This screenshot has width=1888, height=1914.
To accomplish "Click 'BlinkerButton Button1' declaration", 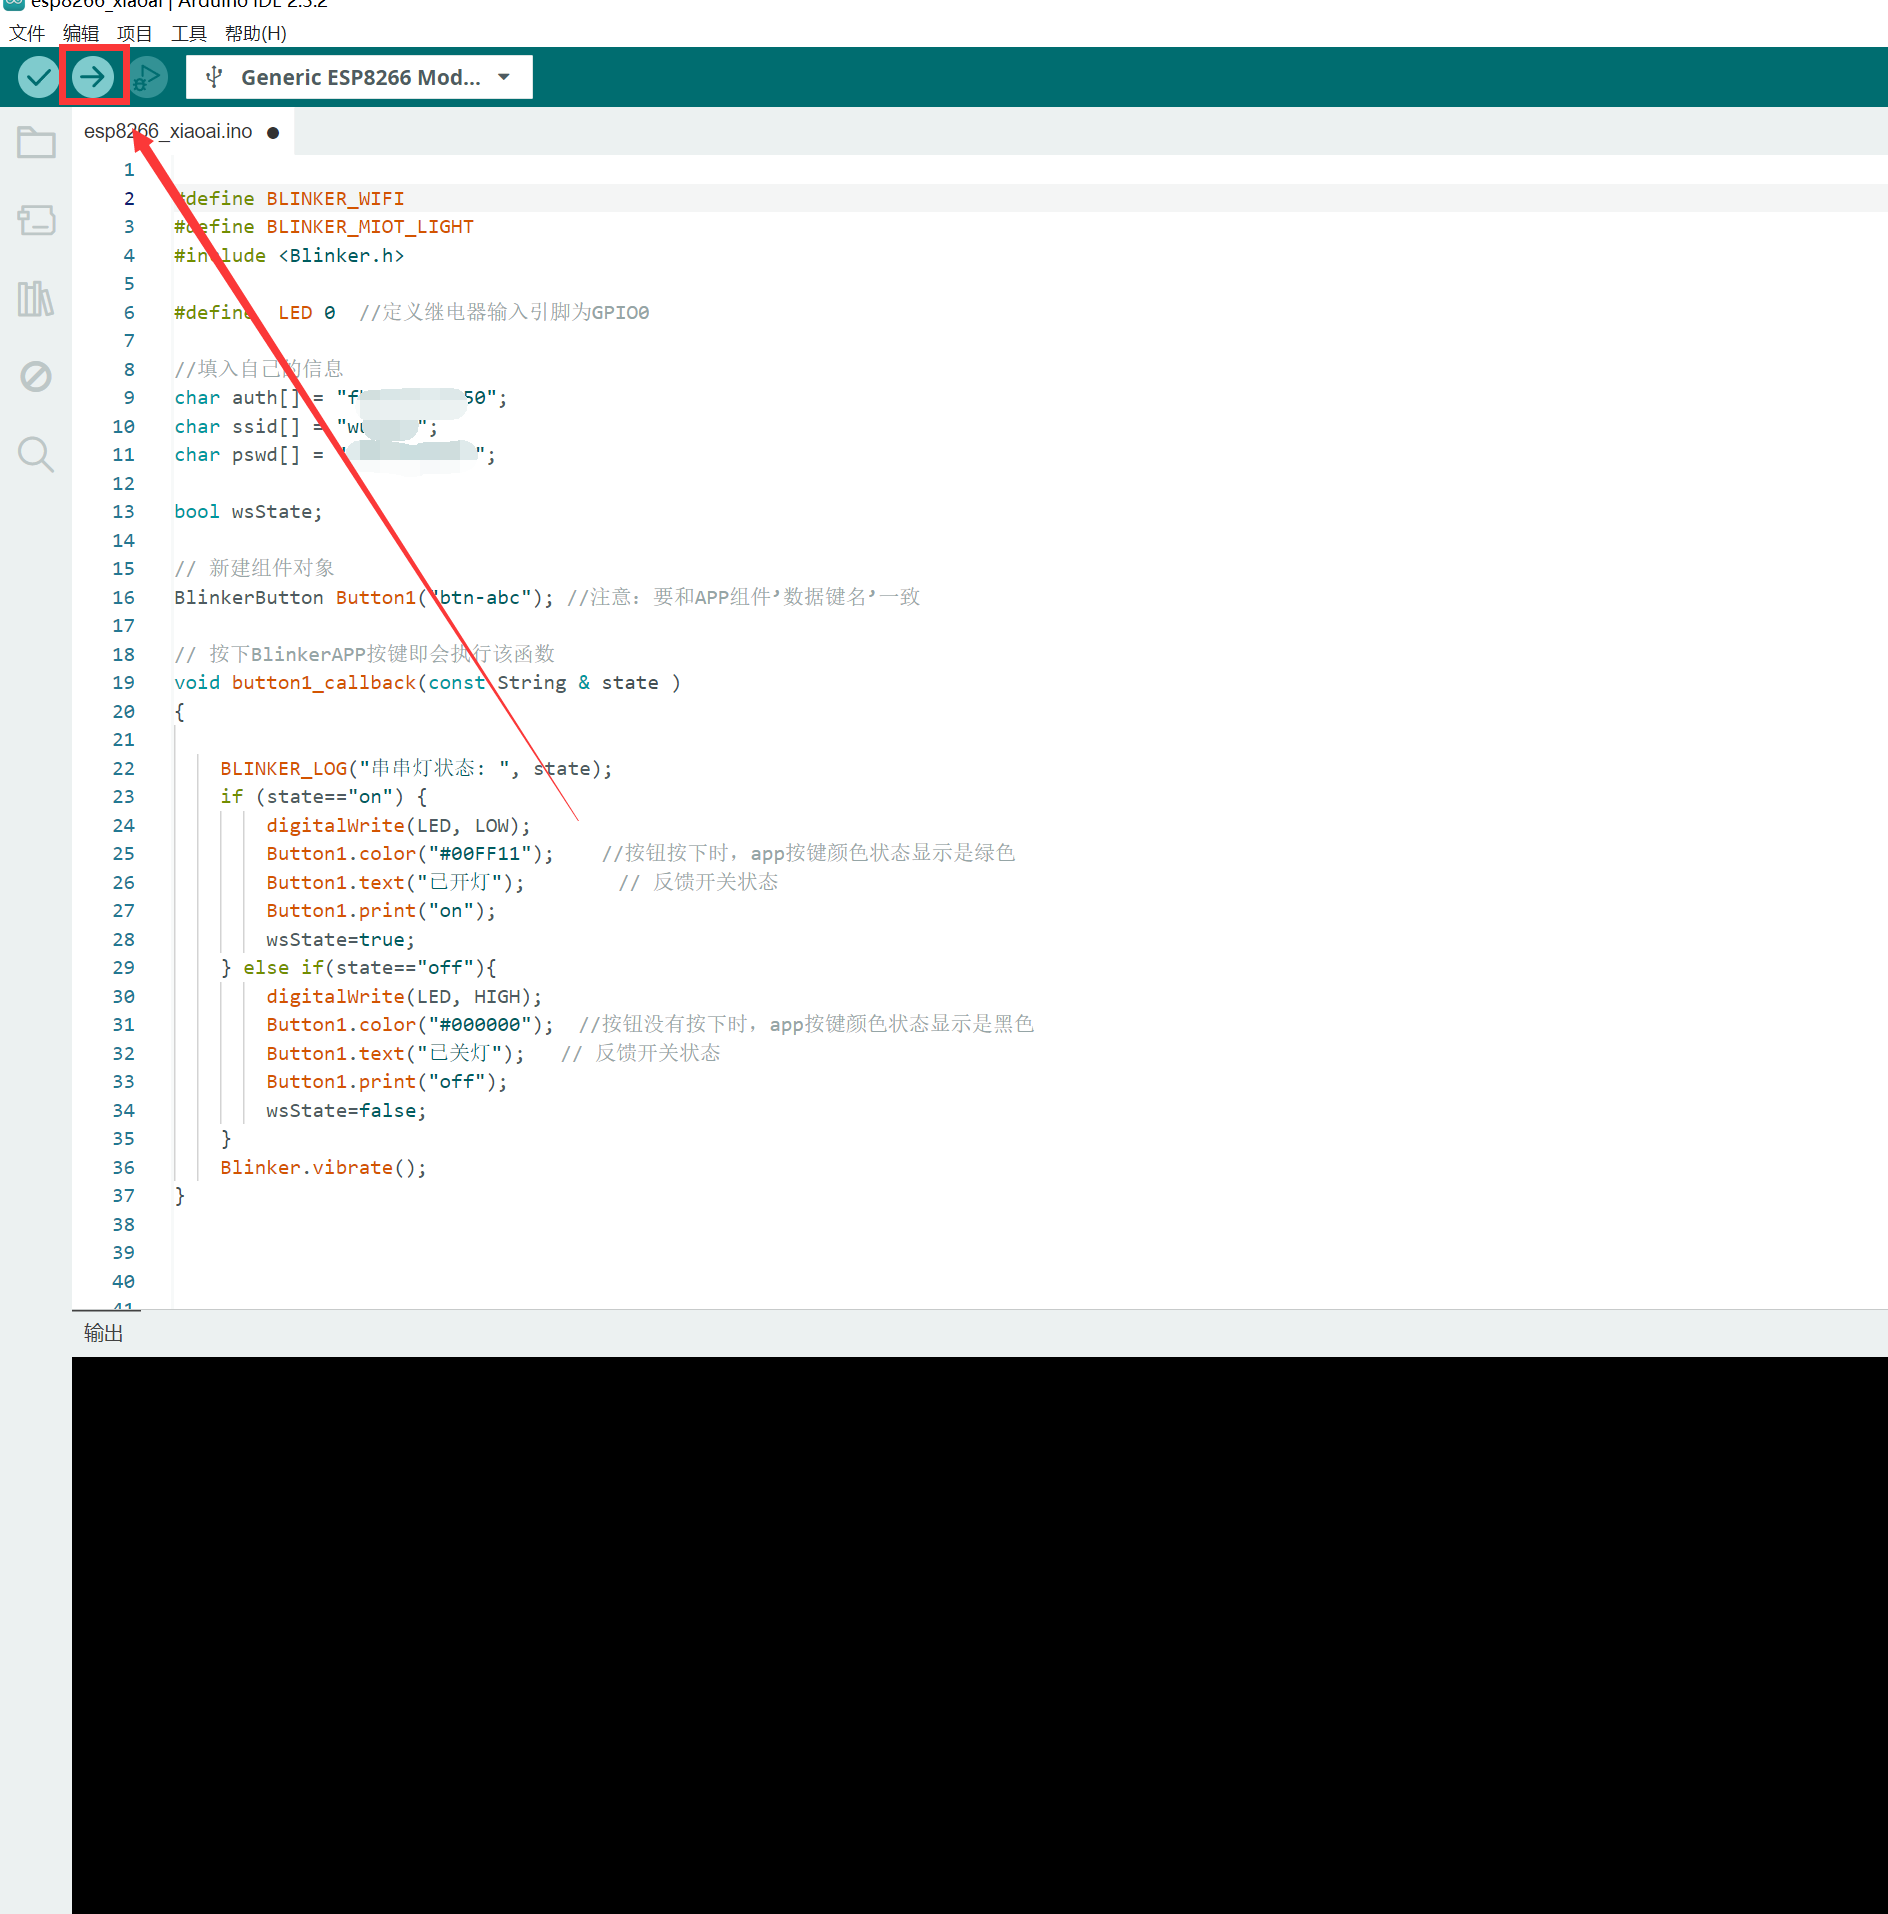I will pos(364,597).
